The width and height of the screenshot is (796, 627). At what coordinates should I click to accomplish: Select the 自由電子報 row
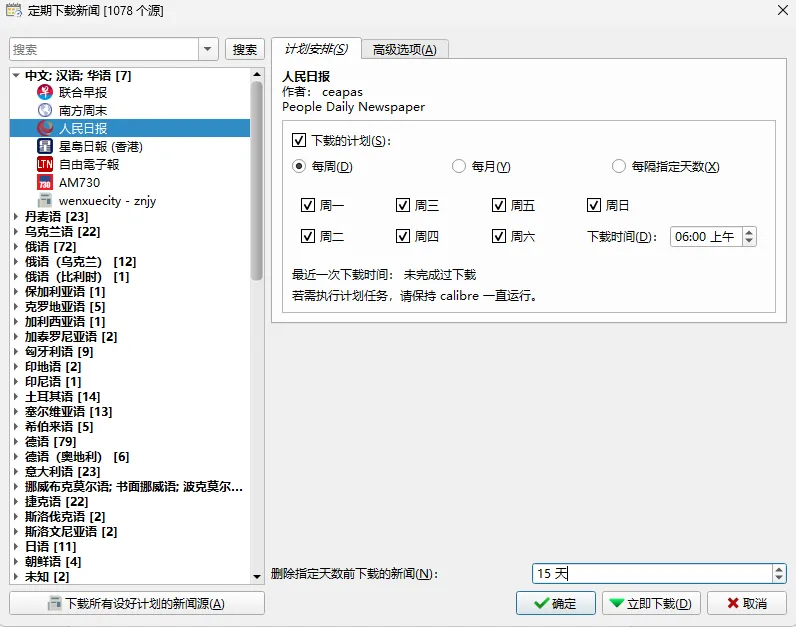point(130,164)
